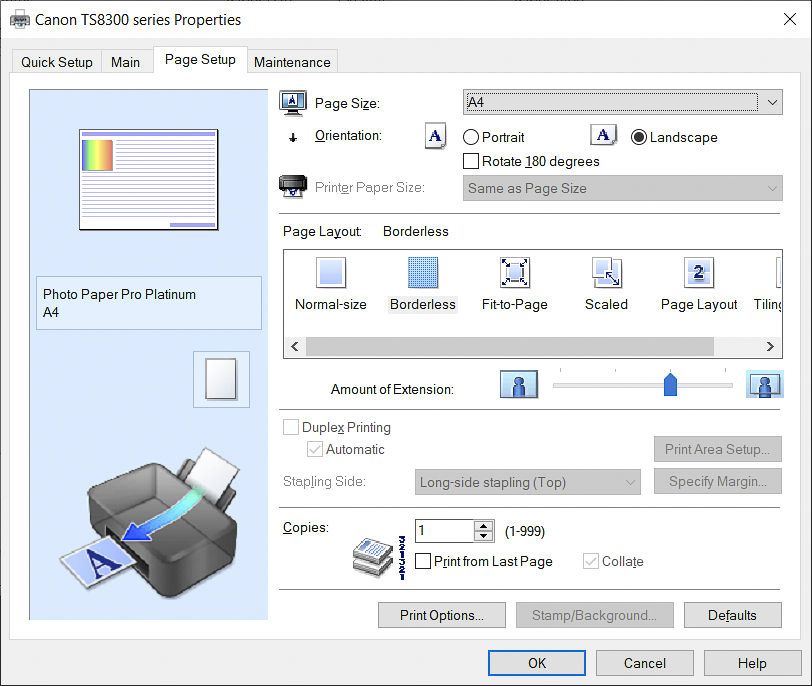Select Landscape orientation
Screen dimensions: 812x686
click(639, 137)
